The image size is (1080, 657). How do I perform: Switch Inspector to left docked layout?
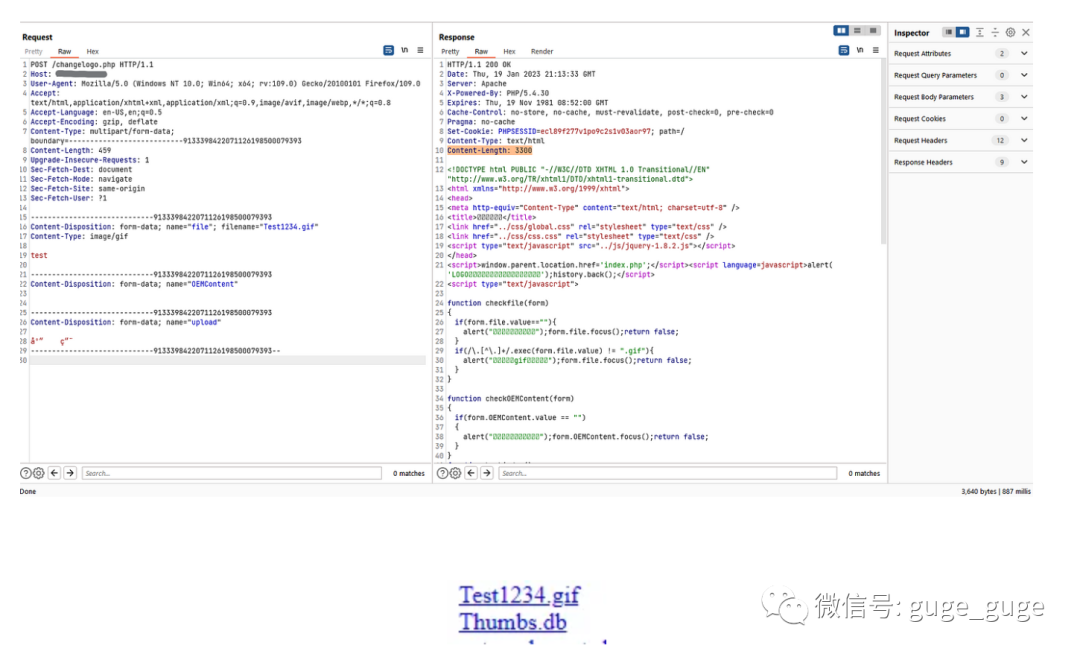coord(948,32)
